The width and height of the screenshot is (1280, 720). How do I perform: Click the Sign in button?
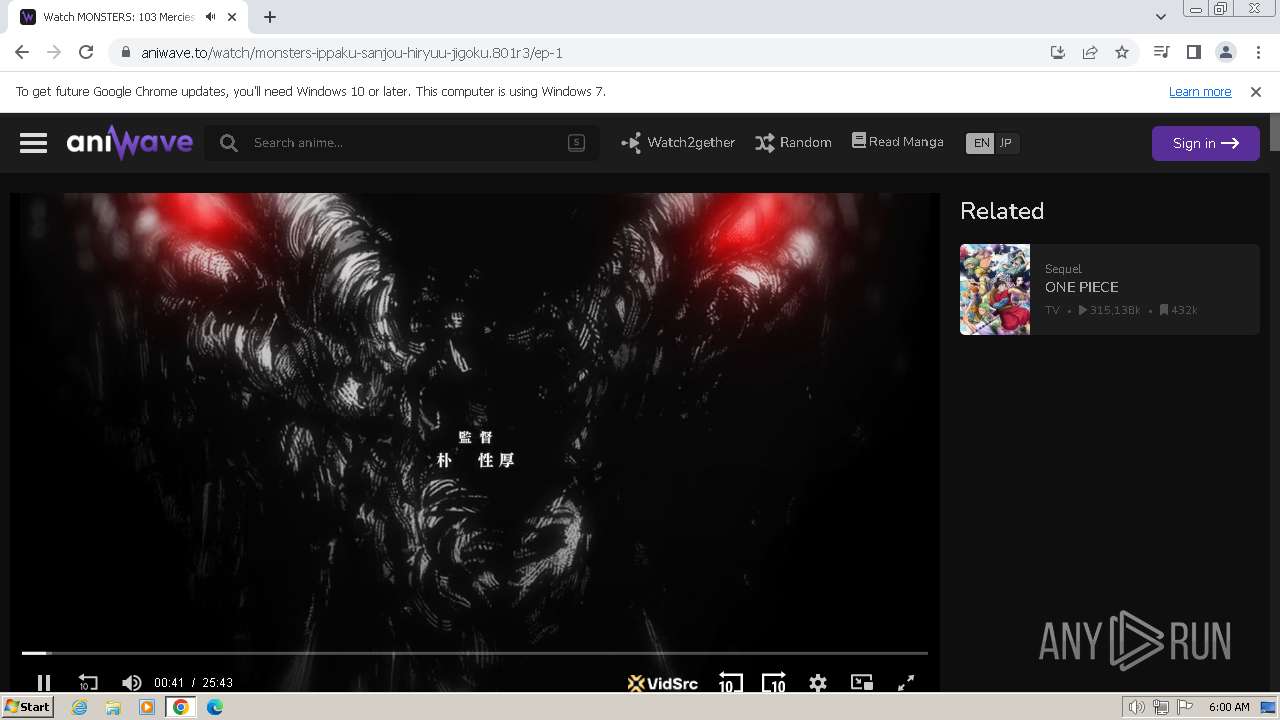pyautogui.click(x=1205, y=143)
